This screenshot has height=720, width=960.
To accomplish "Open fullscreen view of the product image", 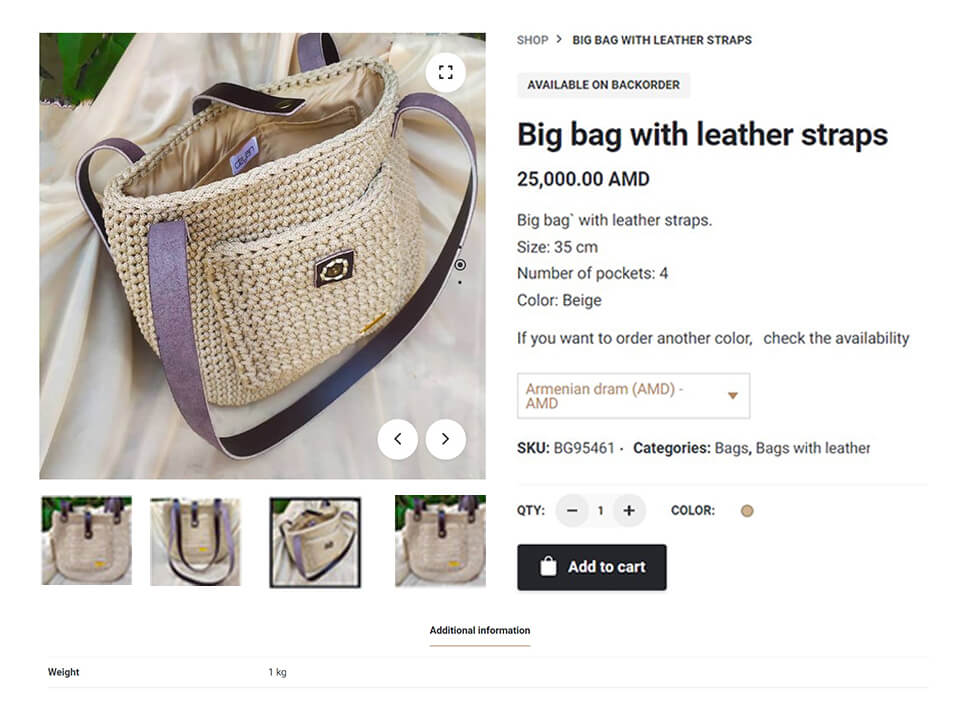I will click(x=446, y=72).
